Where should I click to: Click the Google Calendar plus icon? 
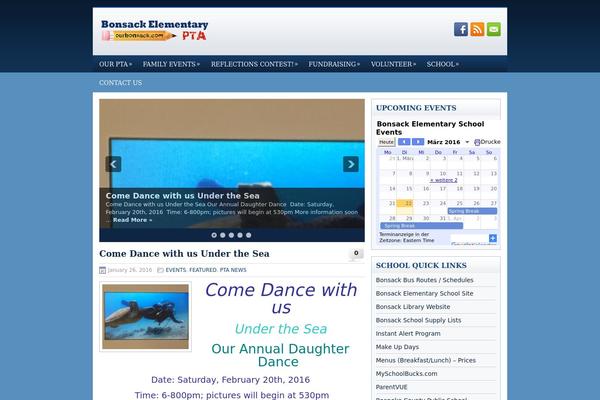tap(493, 238)
